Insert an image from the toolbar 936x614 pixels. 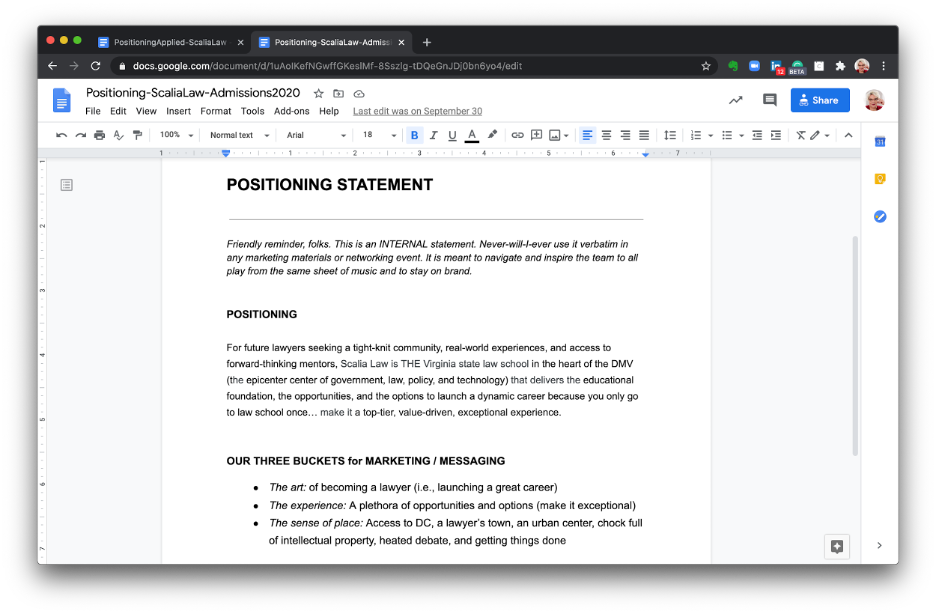click(x=555, y=135)
